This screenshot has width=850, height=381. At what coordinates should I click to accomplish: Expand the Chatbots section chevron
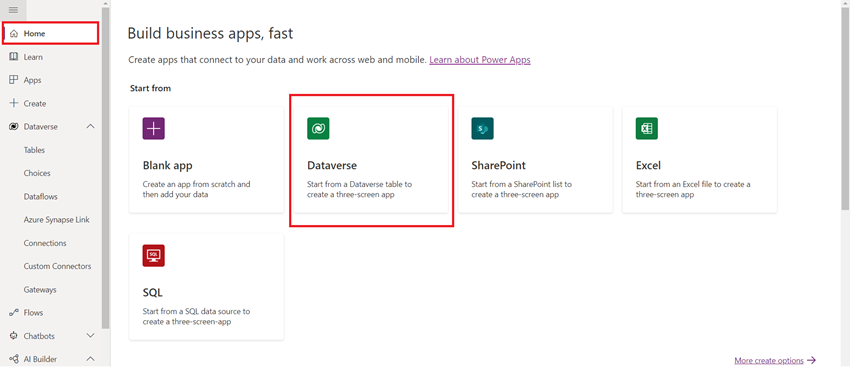91,335
